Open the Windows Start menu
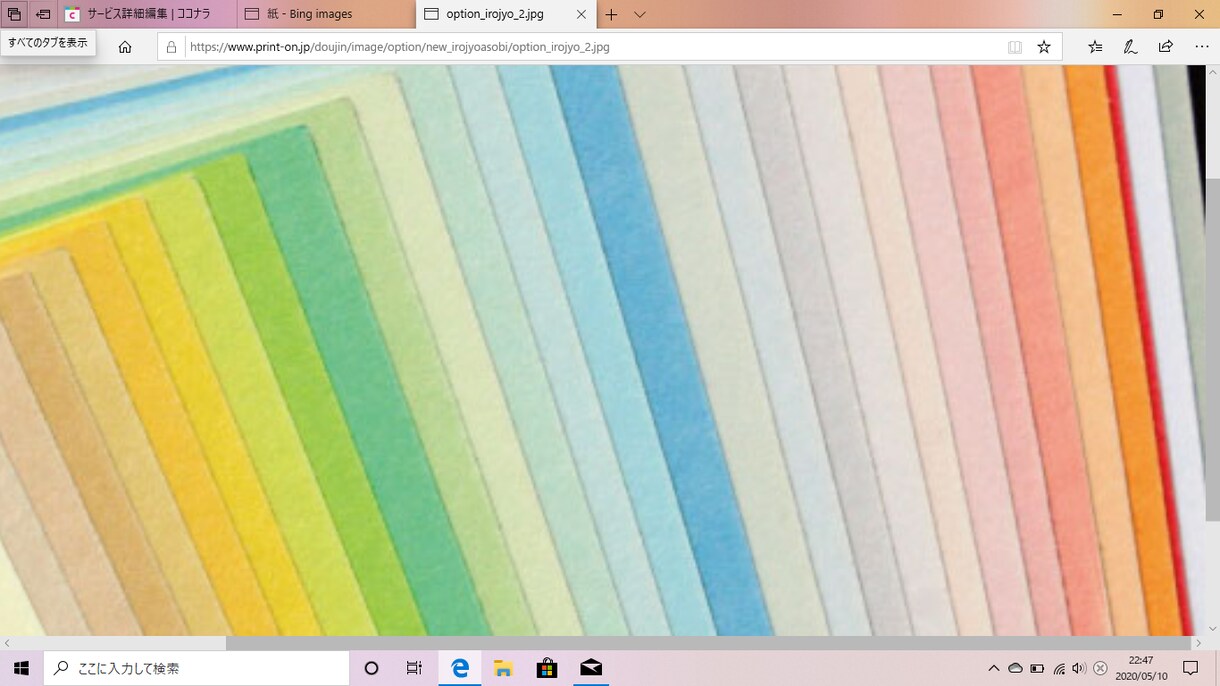The height and width of the screenshot is (686, 1220). point(21,668)
